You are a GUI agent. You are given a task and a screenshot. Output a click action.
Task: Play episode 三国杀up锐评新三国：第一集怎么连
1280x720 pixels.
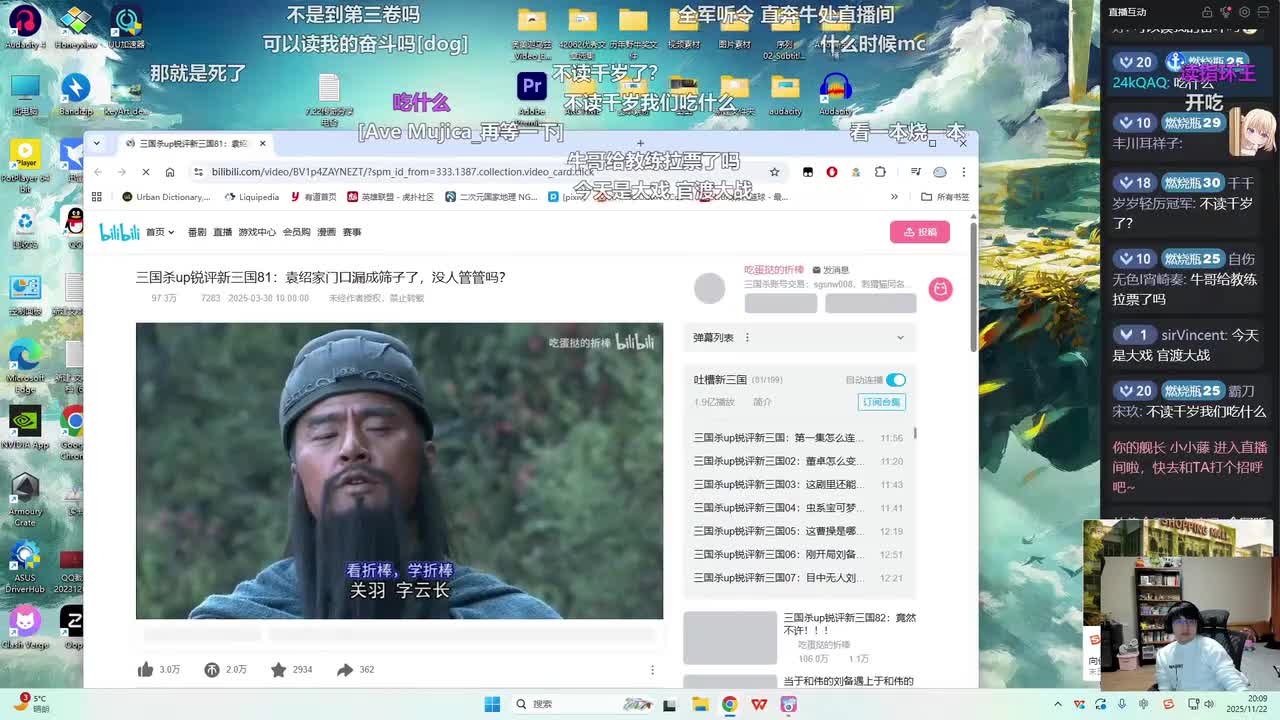pyautogui.click(x=799, y=438)
